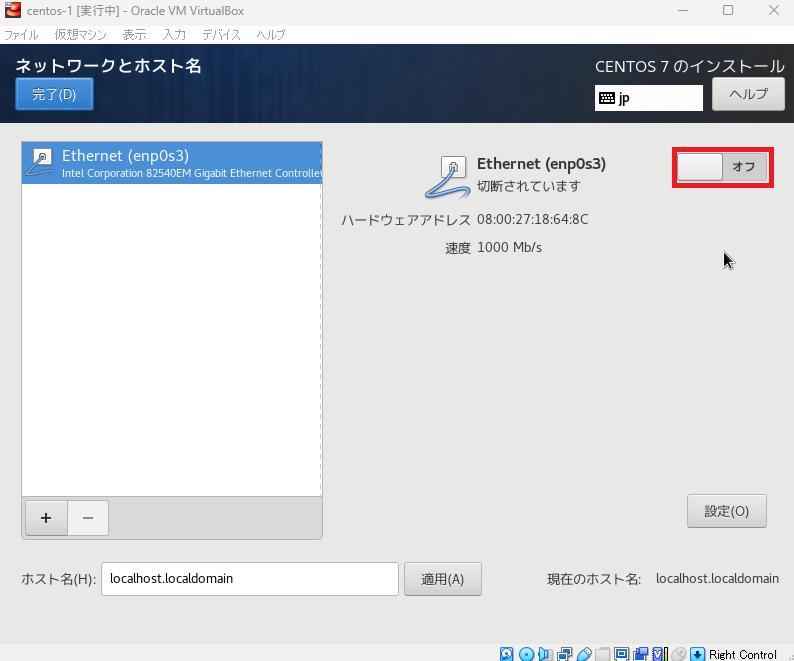
Task: Click the USB devices status icon
Action: 584,654
